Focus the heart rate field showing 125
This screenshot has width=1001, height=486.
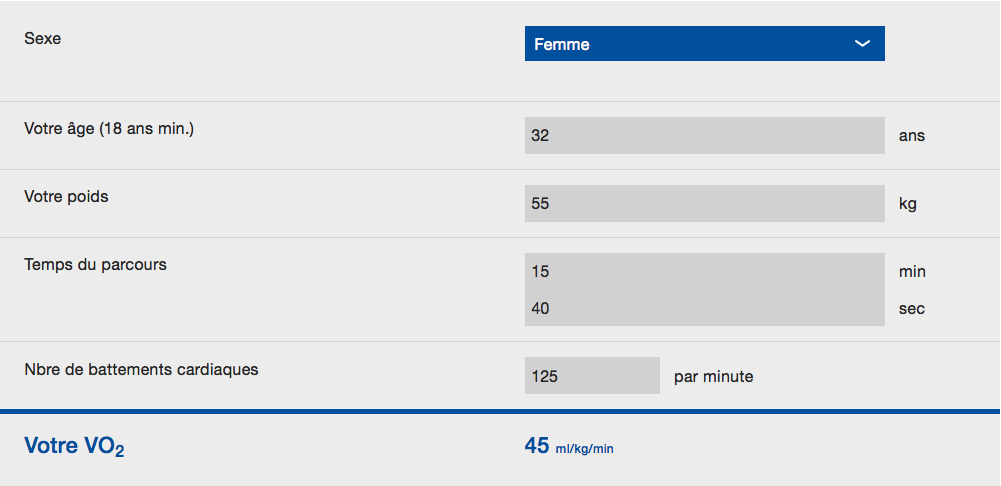click(x=592, y=376)
